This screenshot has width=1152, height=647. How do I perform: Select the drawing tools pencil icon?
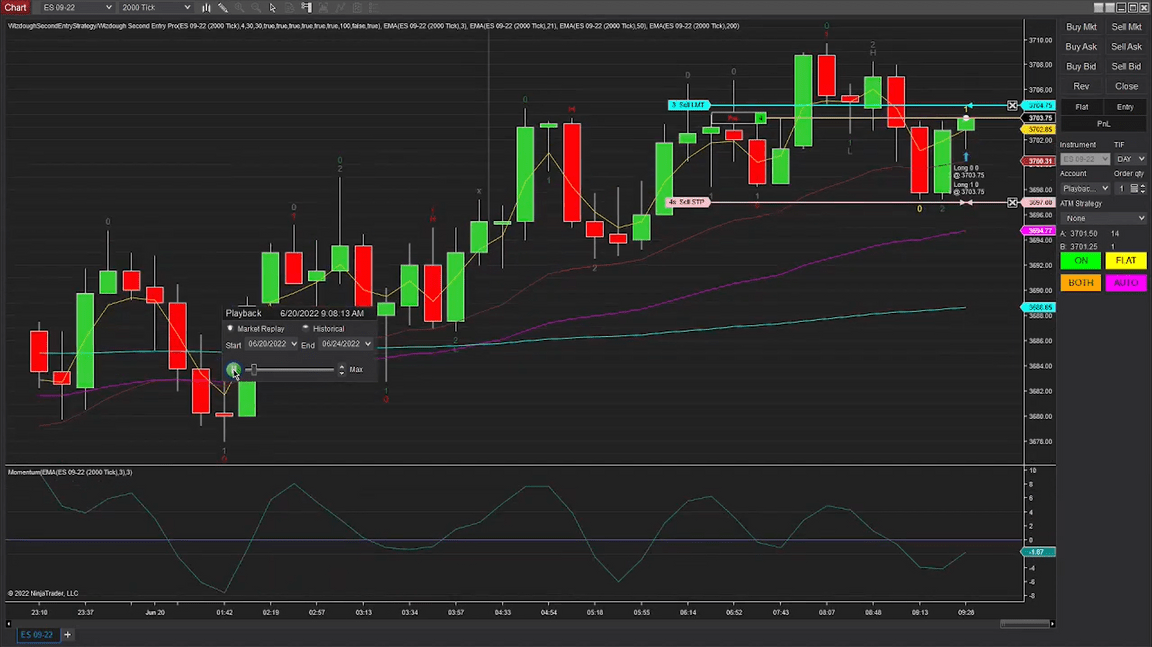[x=223, y=7]
